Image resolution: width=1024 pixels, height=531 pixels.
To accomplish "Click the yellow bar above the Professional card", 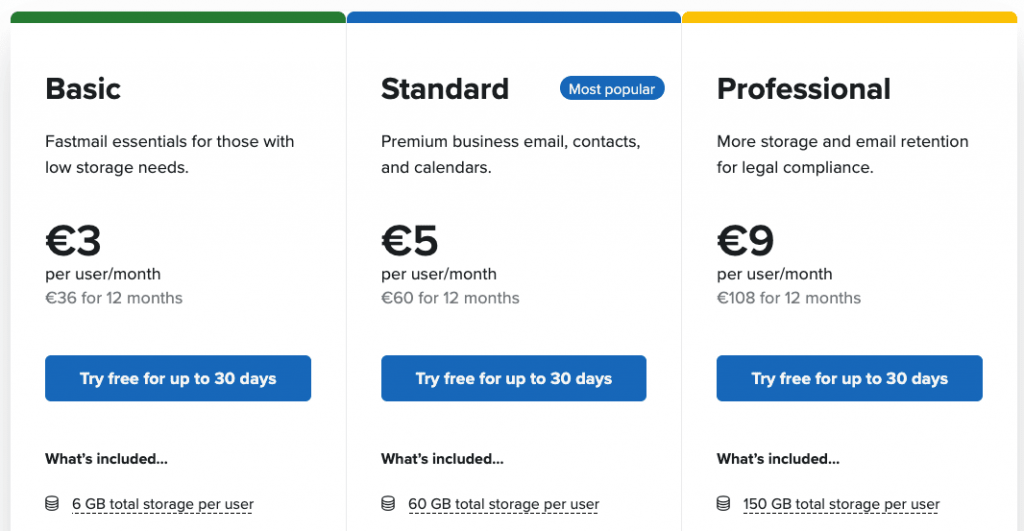I will pos(849,17).
